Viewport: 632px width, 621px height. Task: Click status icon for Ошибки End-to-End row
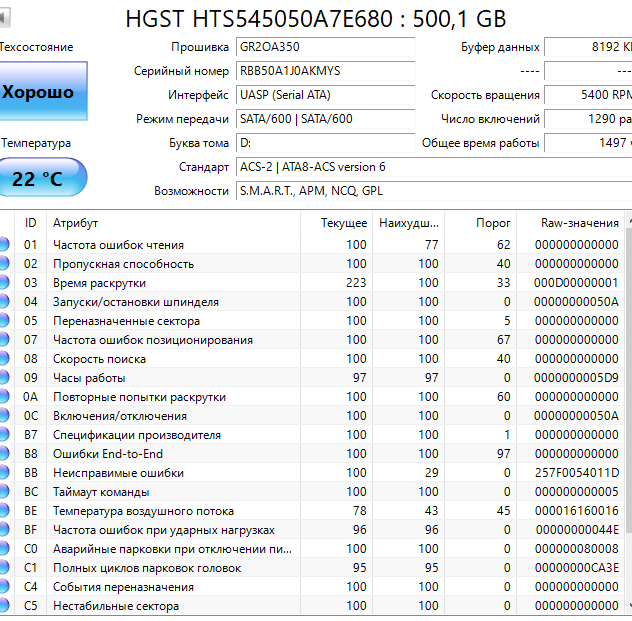[4, 454]
